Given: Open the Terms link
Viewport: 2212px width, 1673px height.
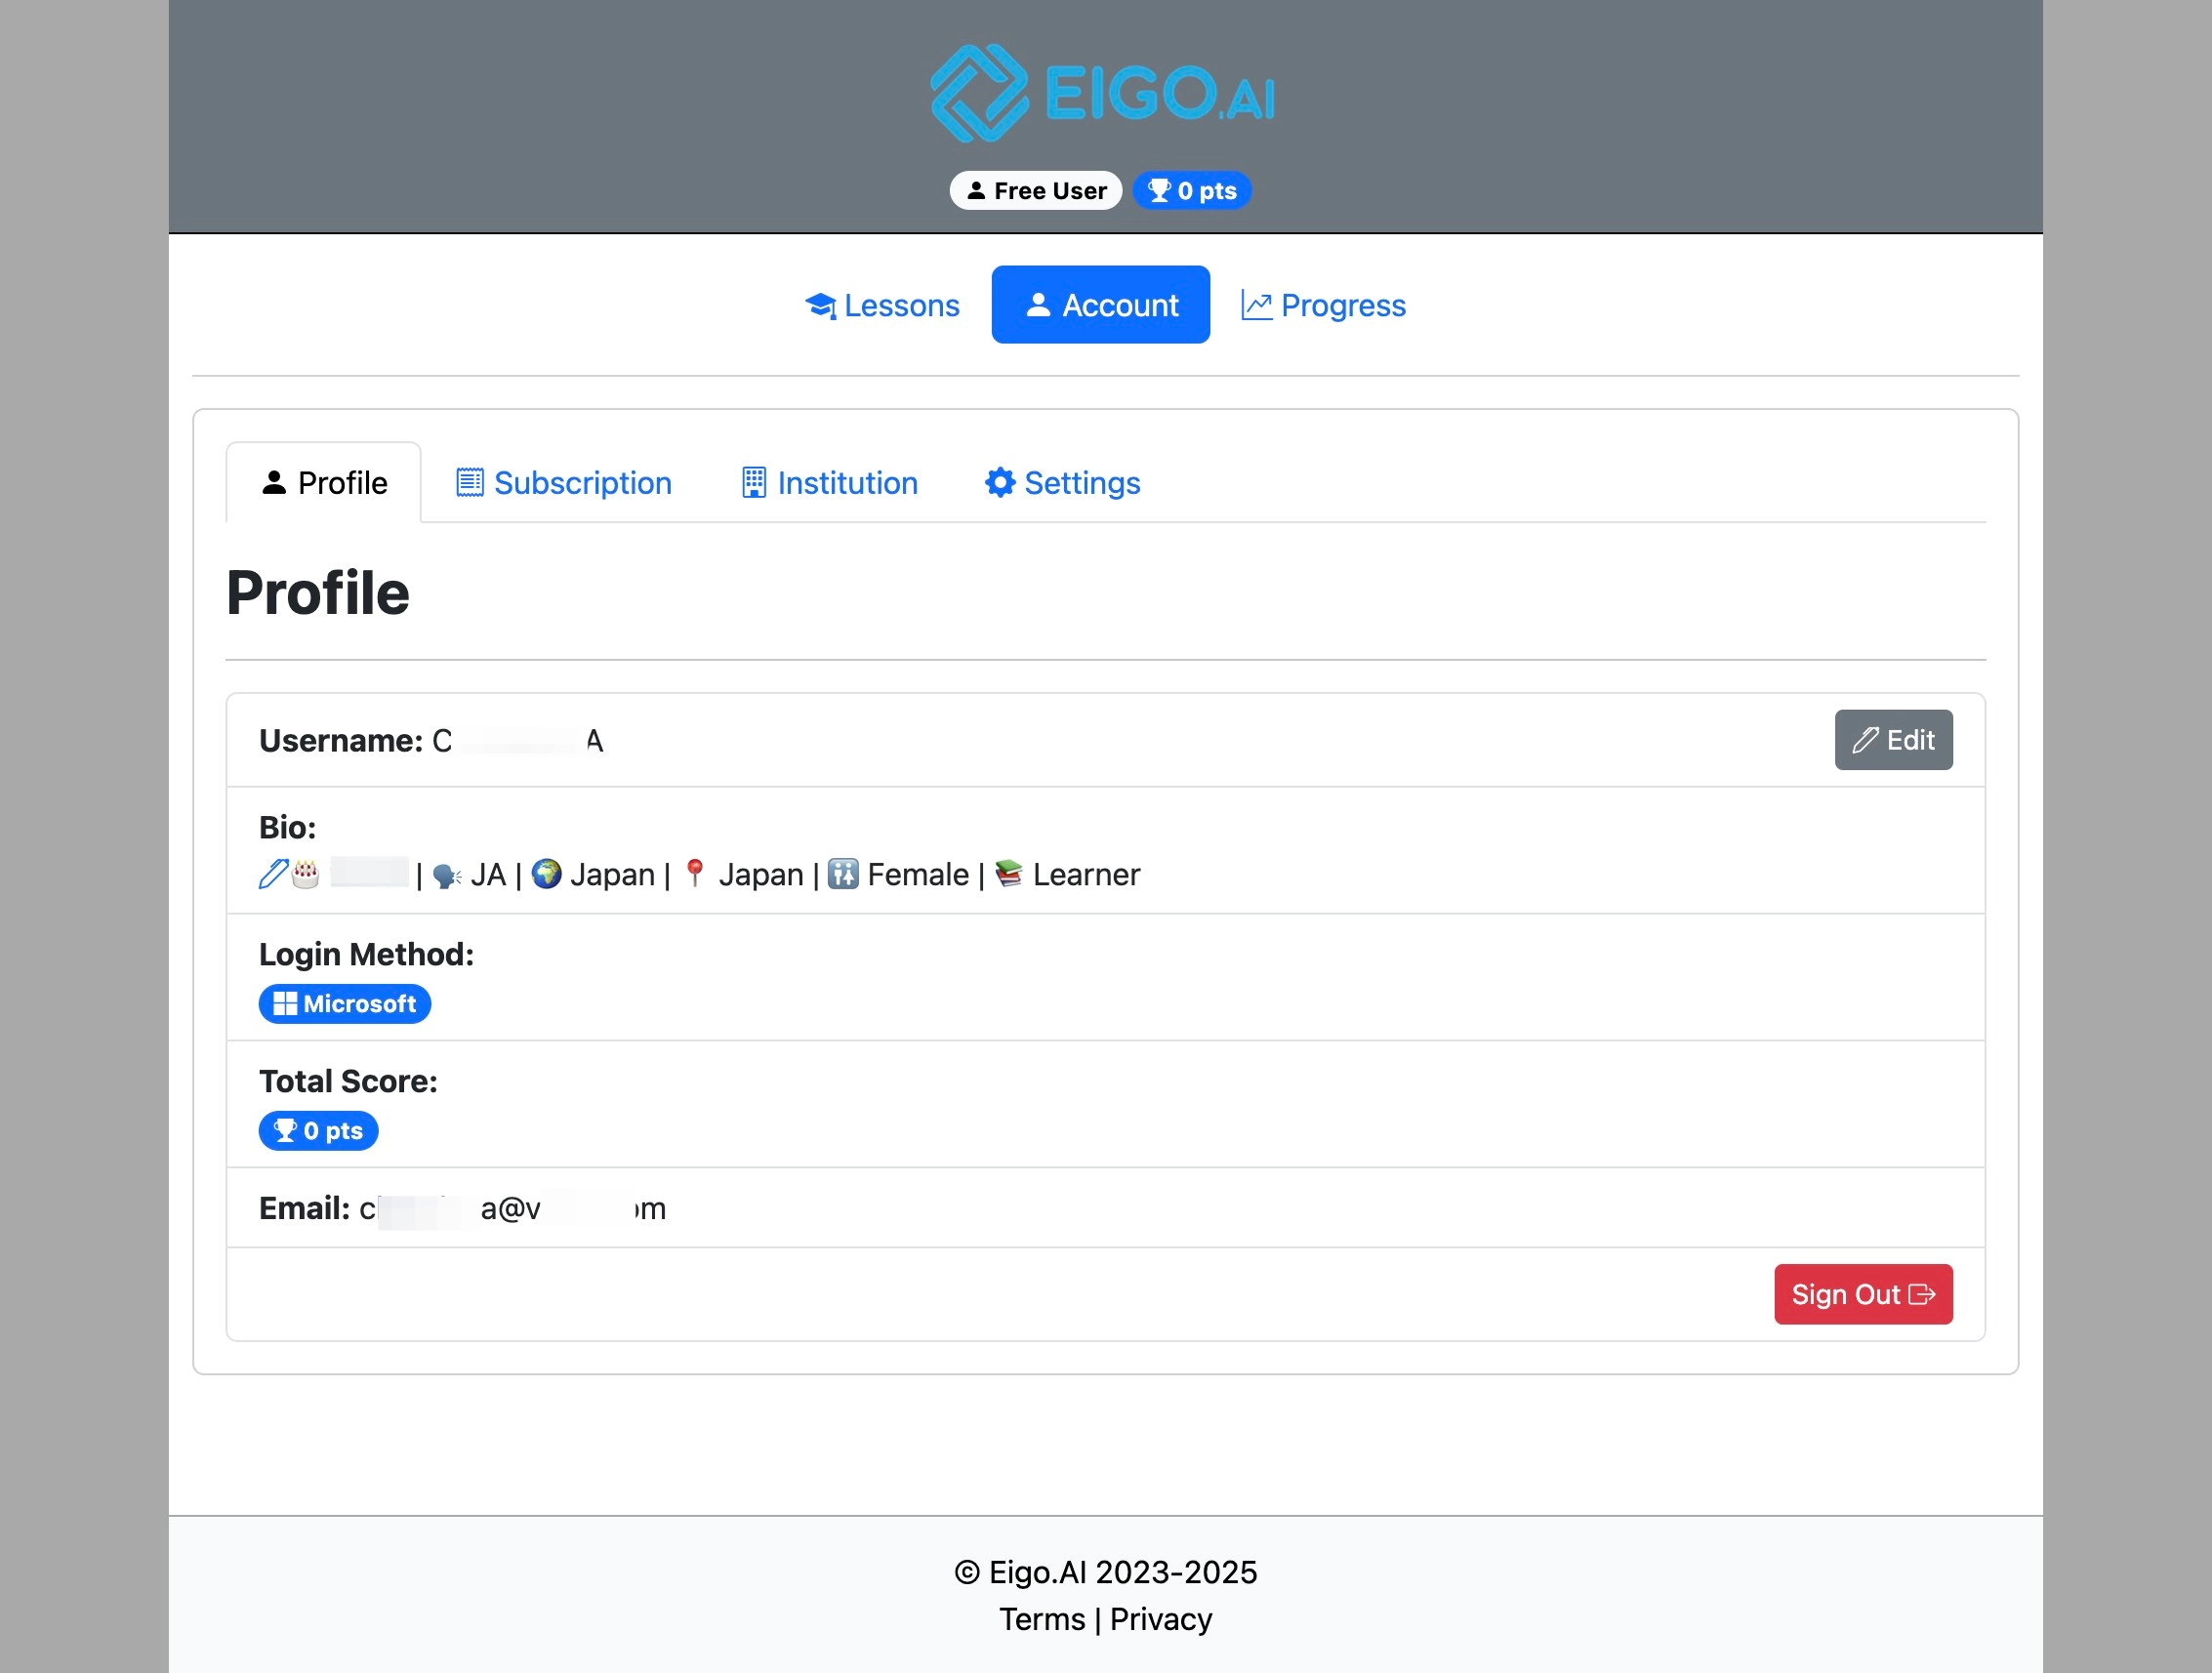Looking at the screenshot, I should 1042,1619.
